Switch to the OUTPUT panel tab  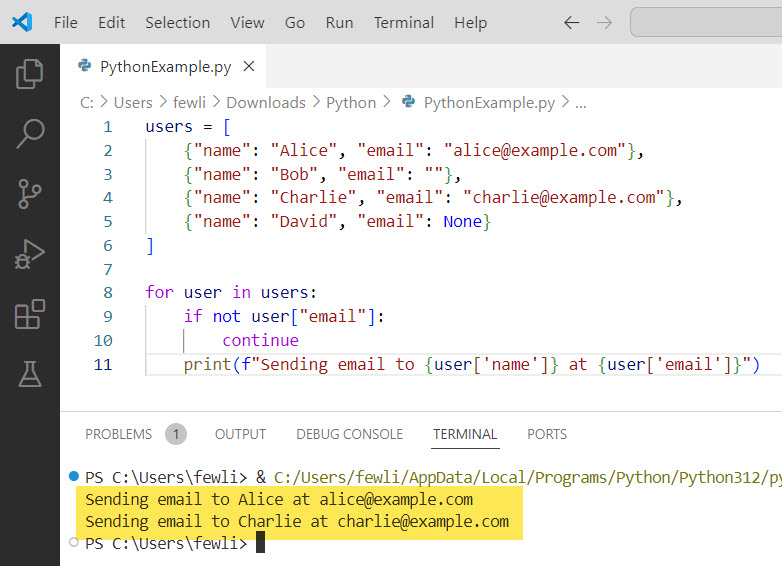[x=240, y=434]
